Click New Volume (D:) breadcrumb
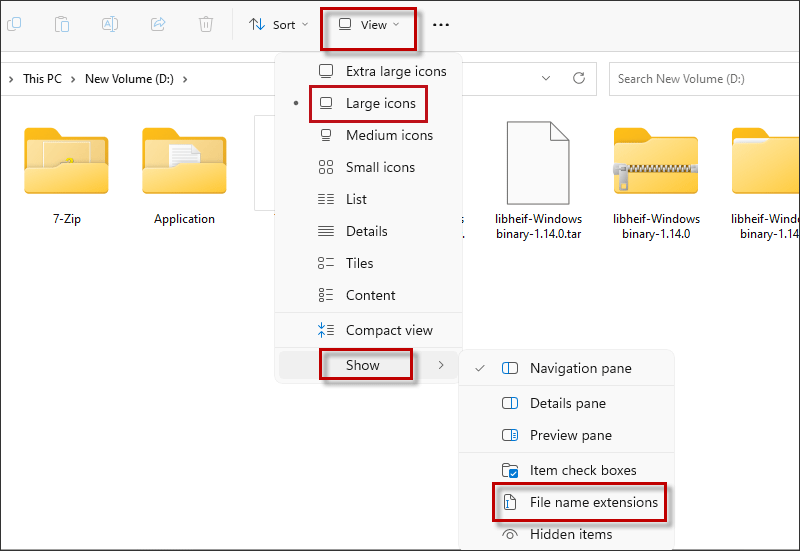Screen dimensions: 800x551 (x=129, y=79)
